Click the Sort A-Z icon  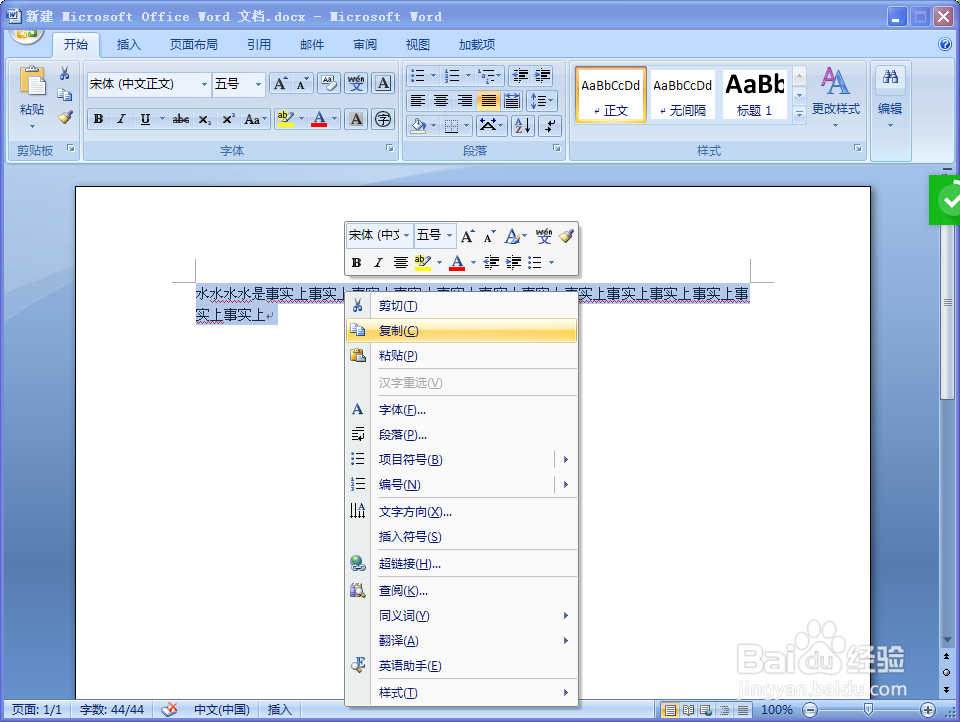point(522,126)
